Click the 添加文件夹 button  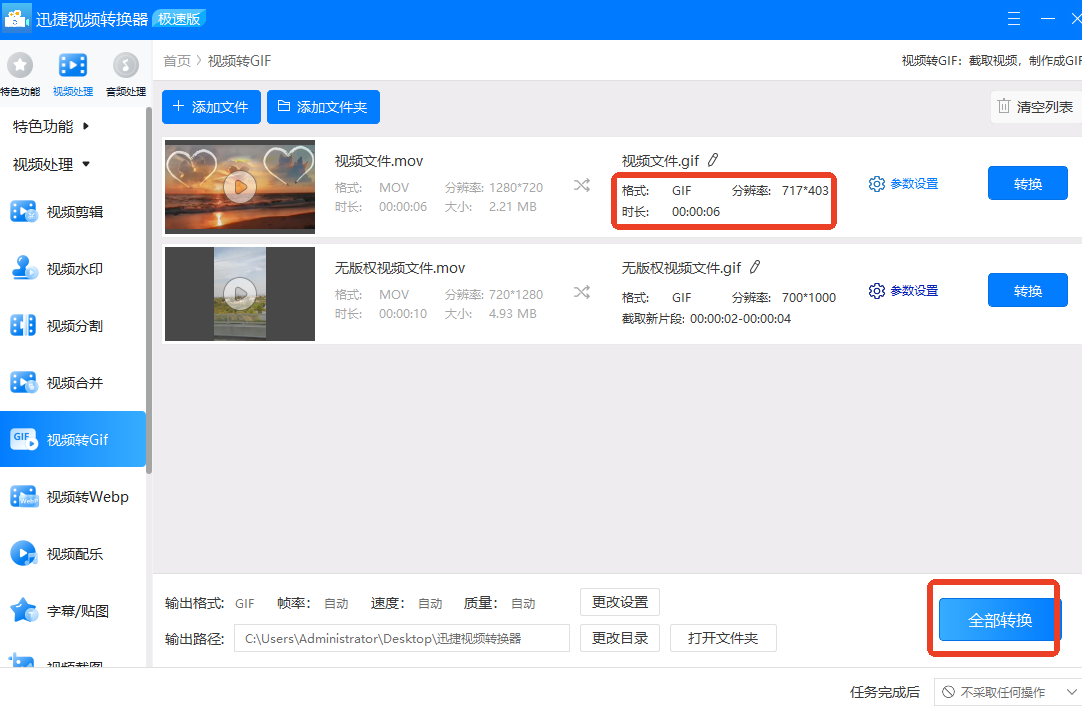pos(323,107)
